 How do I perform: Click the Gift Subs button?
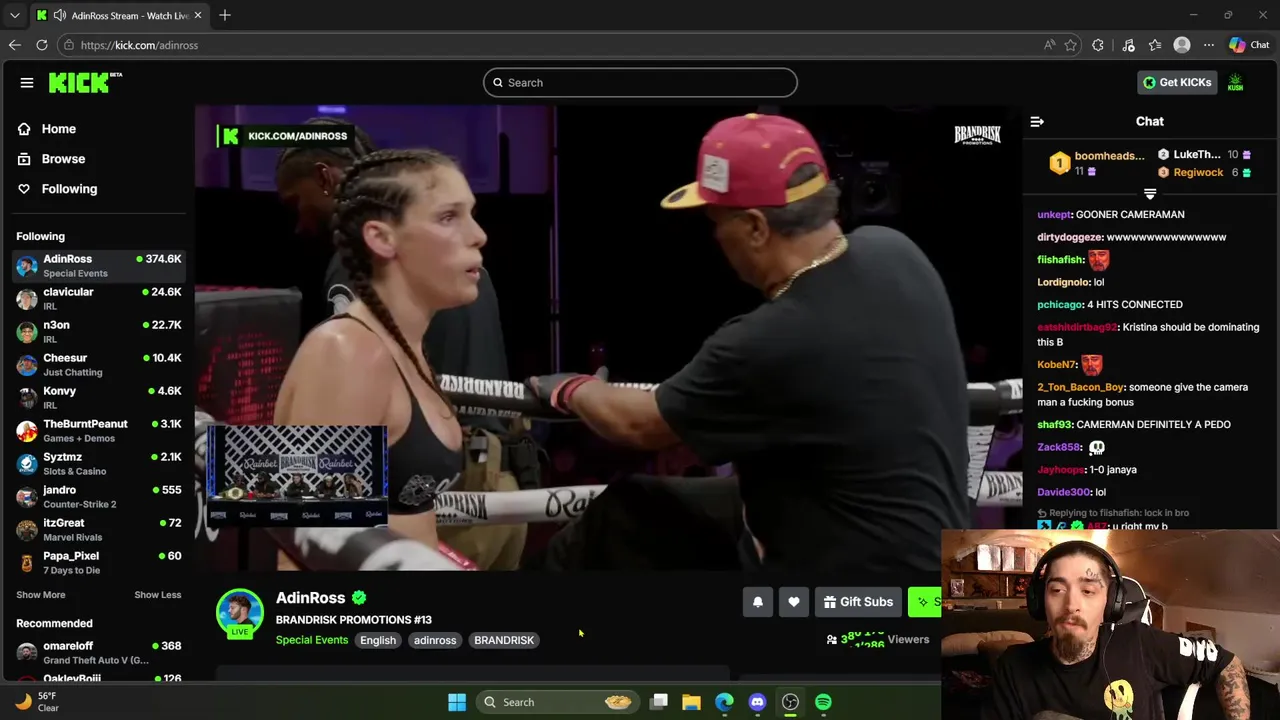click(x=858, y=602)
